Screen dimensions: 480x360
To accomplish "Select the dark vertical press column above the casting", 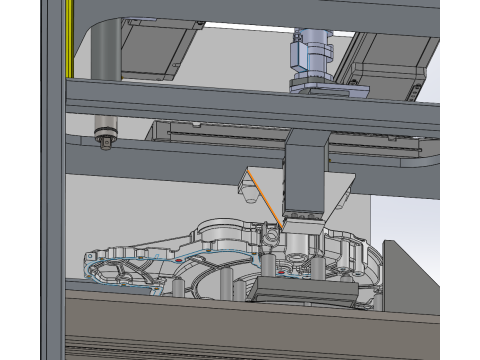I will (304, 173).
